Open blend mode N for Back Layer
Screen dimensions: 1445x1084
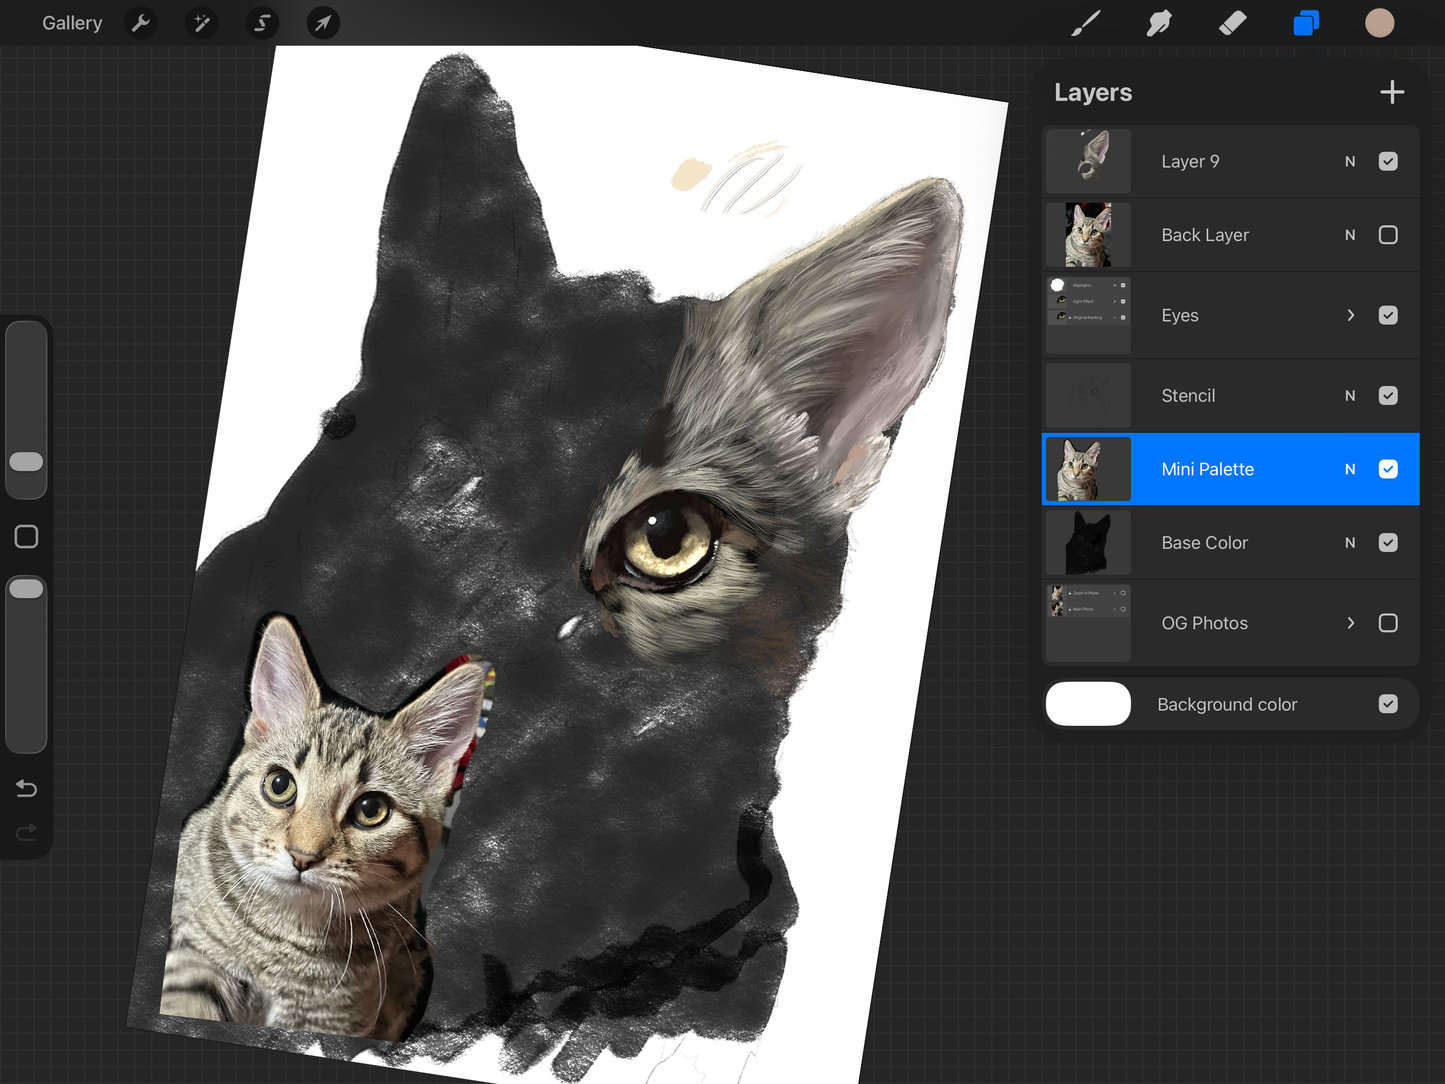[x=1350, y=235]
